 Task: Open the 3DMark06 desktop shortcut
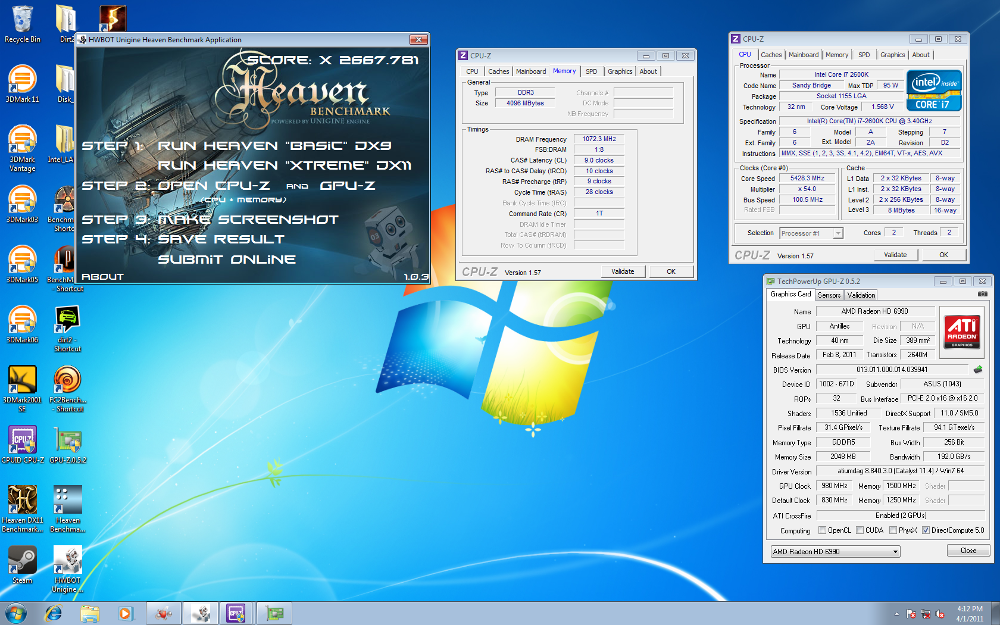[22, 324]
